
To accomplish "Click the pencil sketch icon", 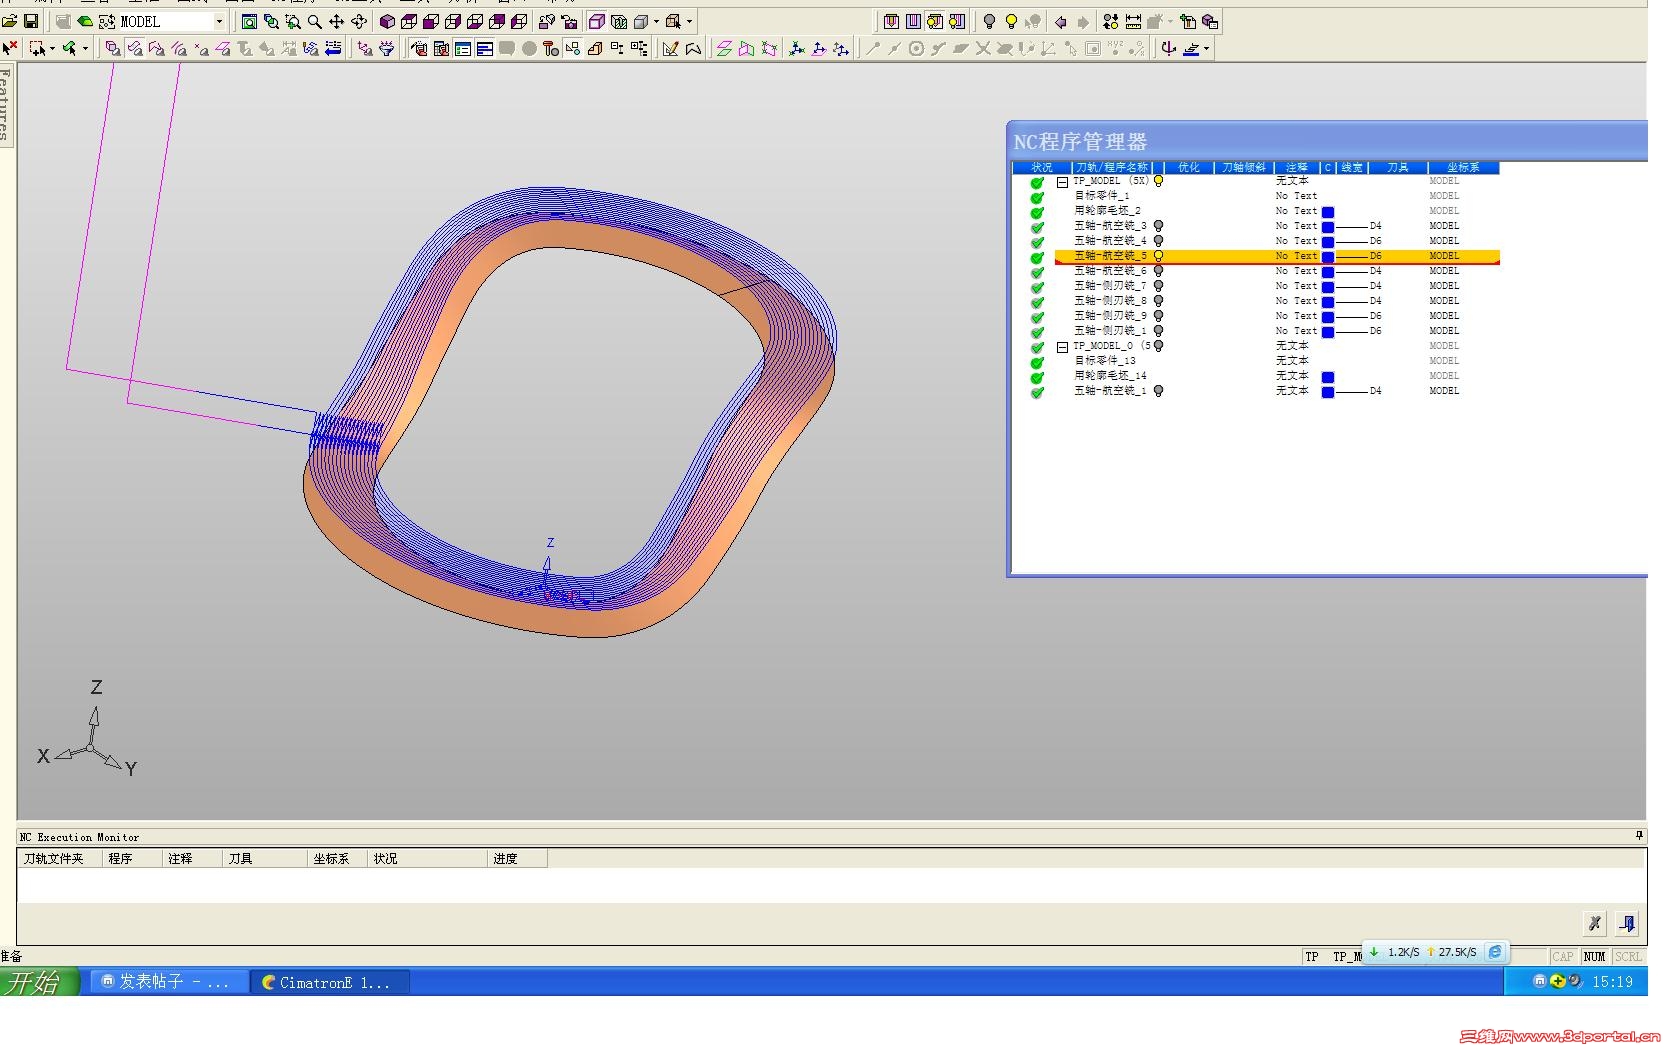I will [x=670, y=48].
